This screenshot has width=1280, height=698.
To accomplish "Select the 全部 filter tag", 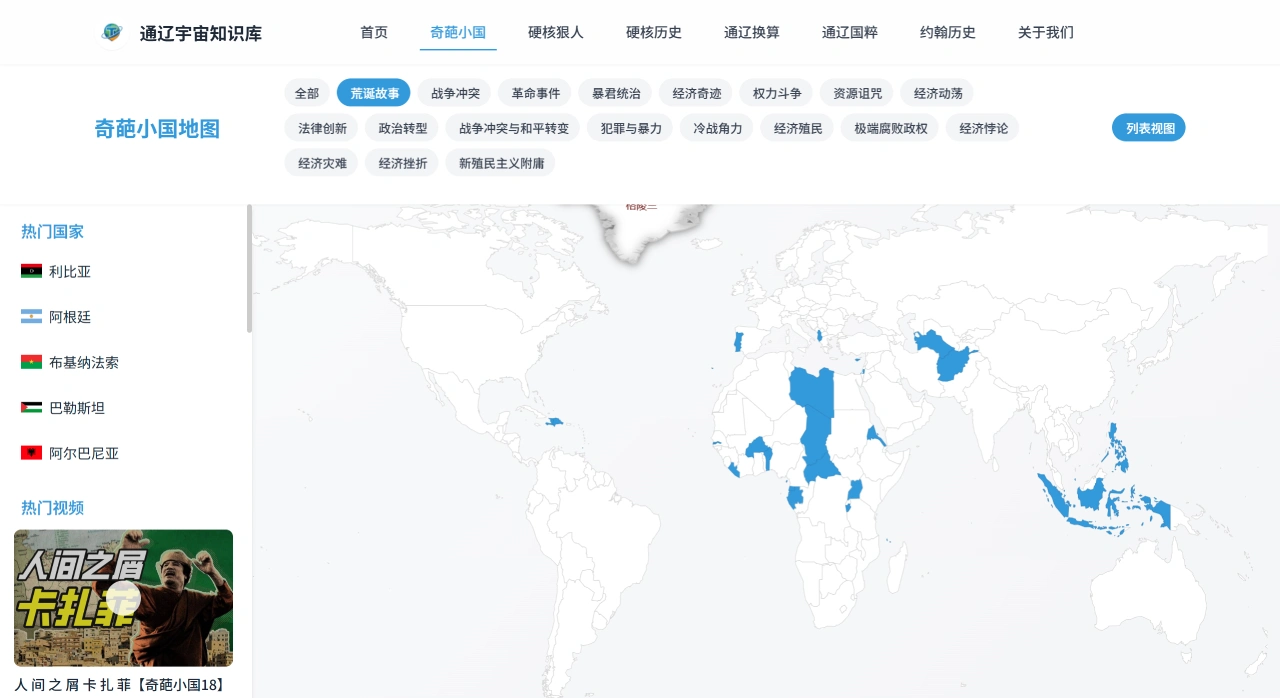I will 307,93.
